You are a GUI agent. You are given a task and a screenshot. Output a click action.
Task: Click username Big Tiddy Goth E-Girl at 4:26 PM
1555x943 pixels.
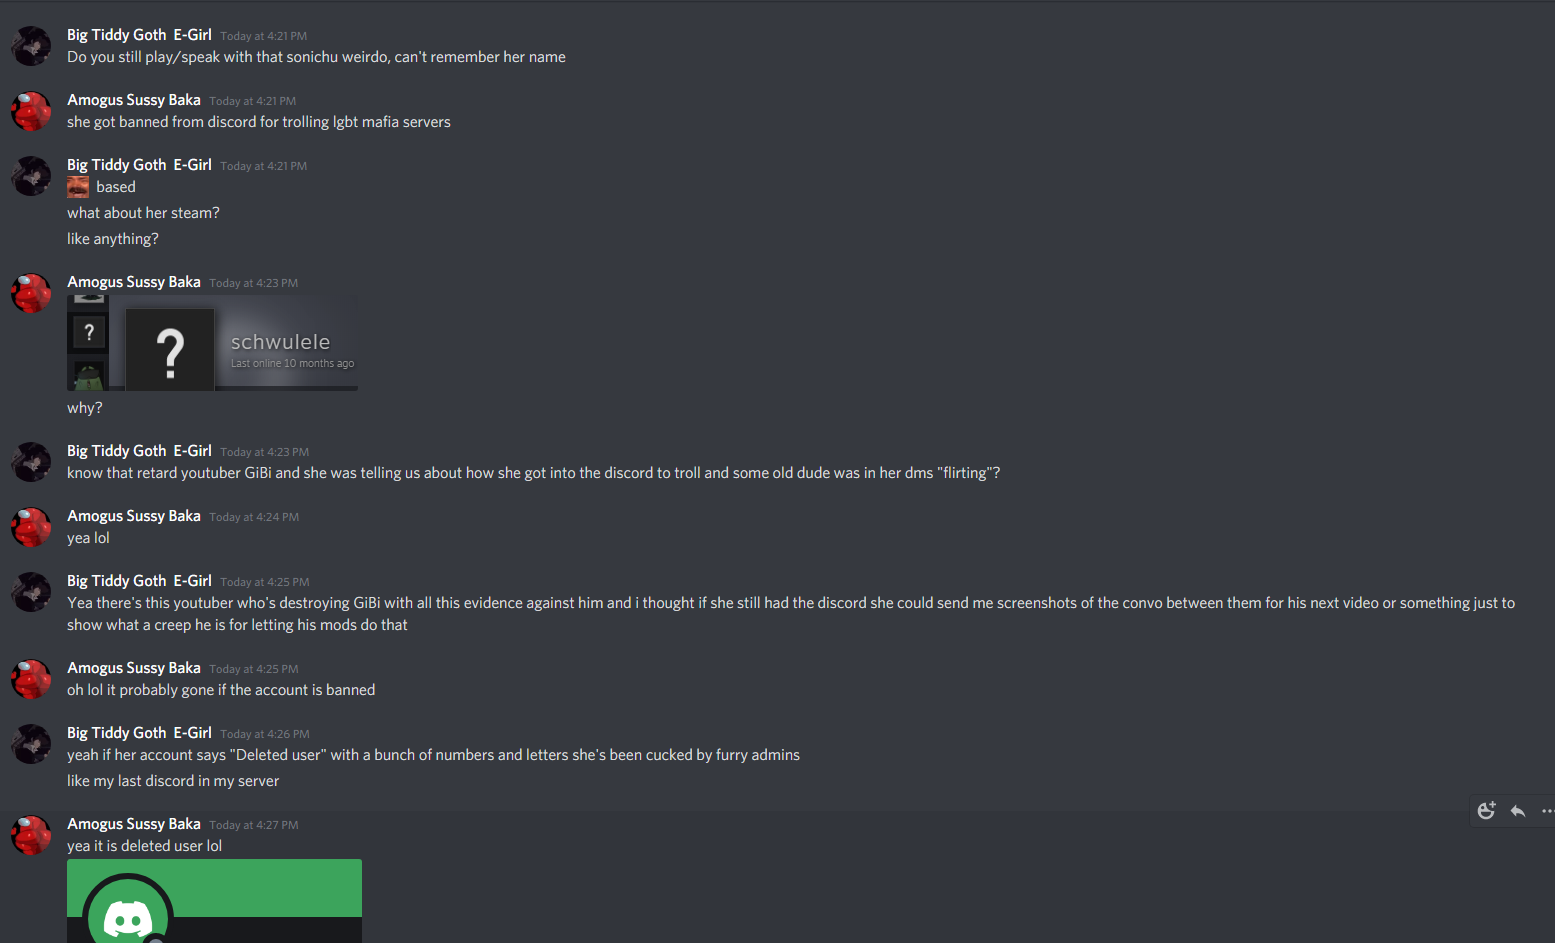139,733
